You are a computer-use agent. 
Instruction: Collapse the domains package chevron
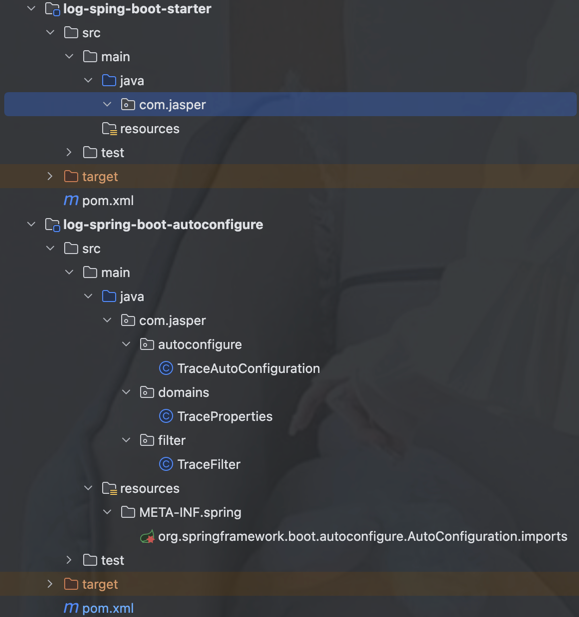pos(126,392)
